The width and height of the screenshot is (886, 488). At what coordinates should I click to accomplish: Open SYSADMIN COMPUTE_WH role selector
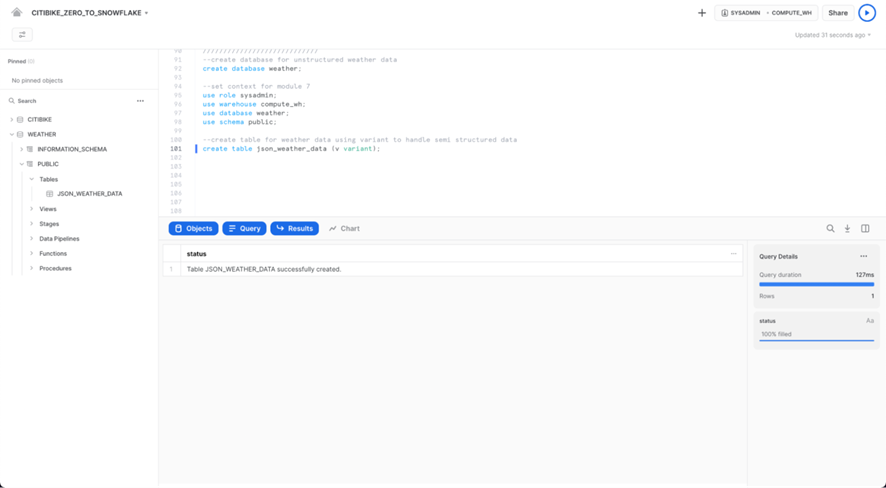pyautogui.click(x=766, y=13)
